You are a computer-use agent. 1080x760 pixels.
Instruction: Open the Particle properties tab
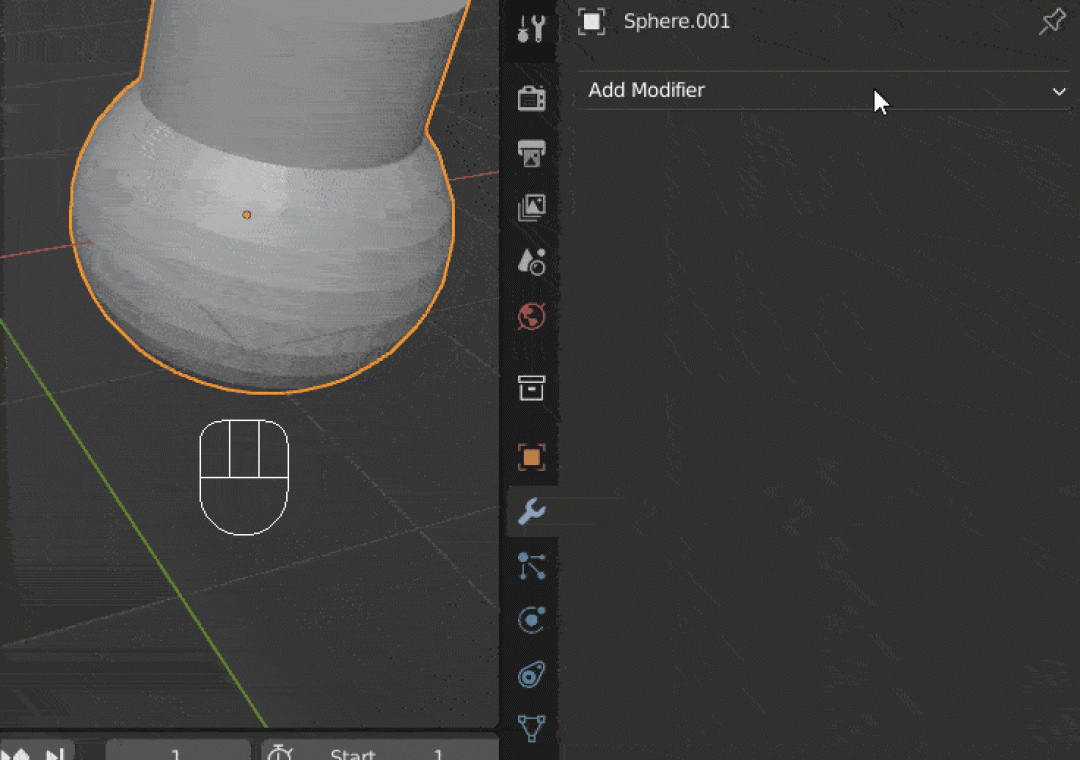531,566
